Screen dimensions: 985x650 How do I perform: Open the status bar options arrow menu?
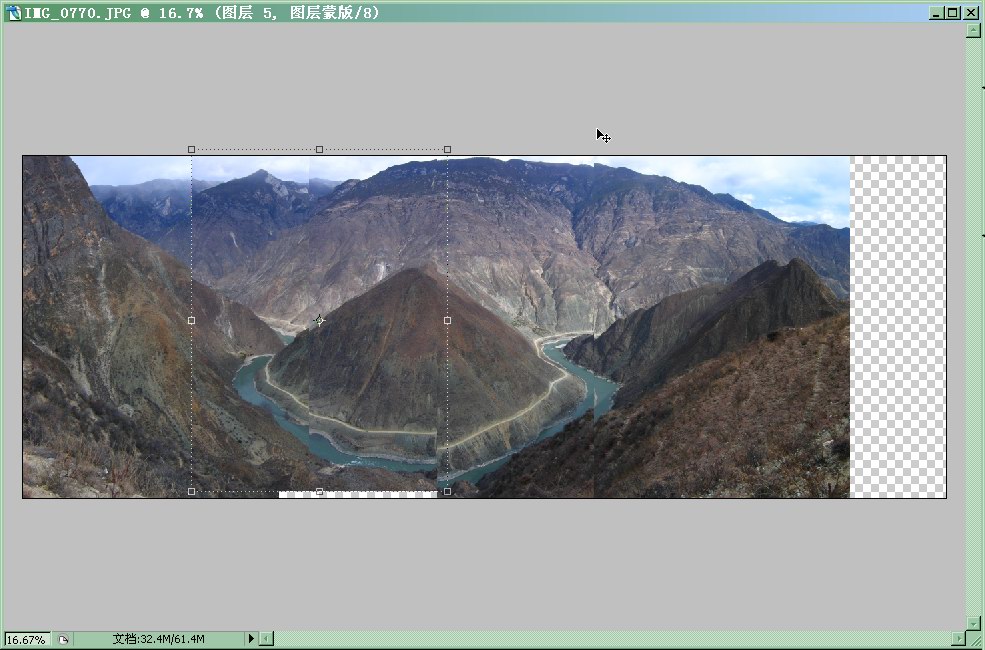251,639
